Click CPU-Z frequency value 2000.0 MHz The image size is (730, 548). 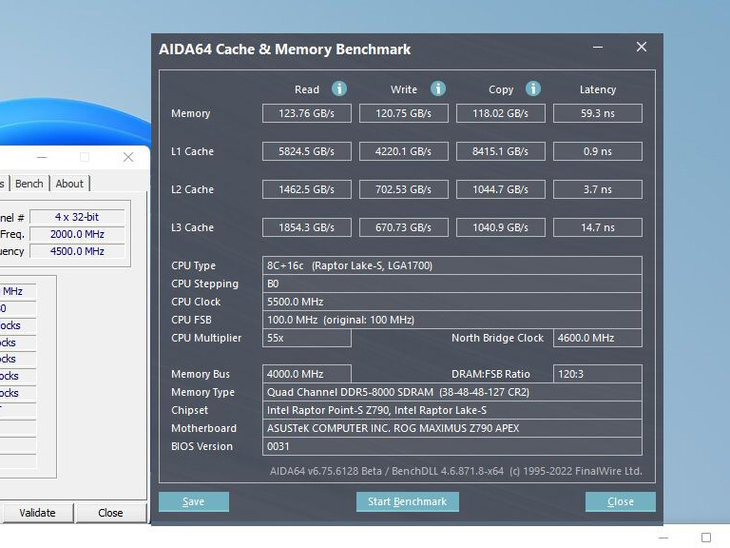coord(77,234)
